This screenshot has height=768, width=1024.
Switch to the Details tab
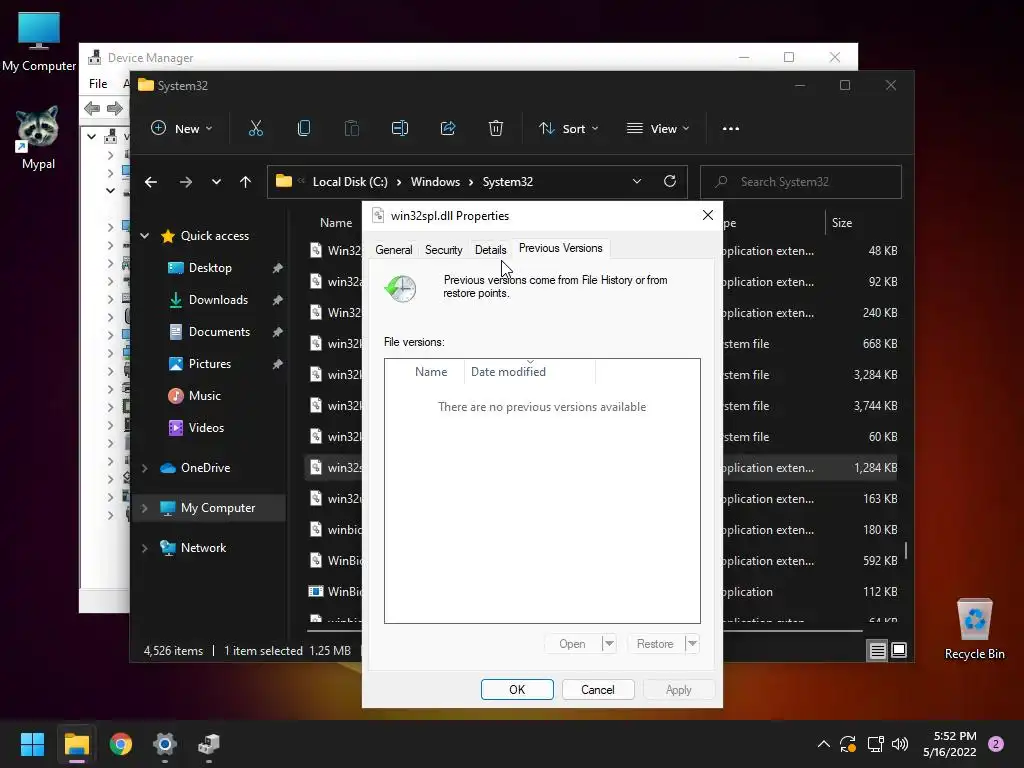[x=490, y=249]
